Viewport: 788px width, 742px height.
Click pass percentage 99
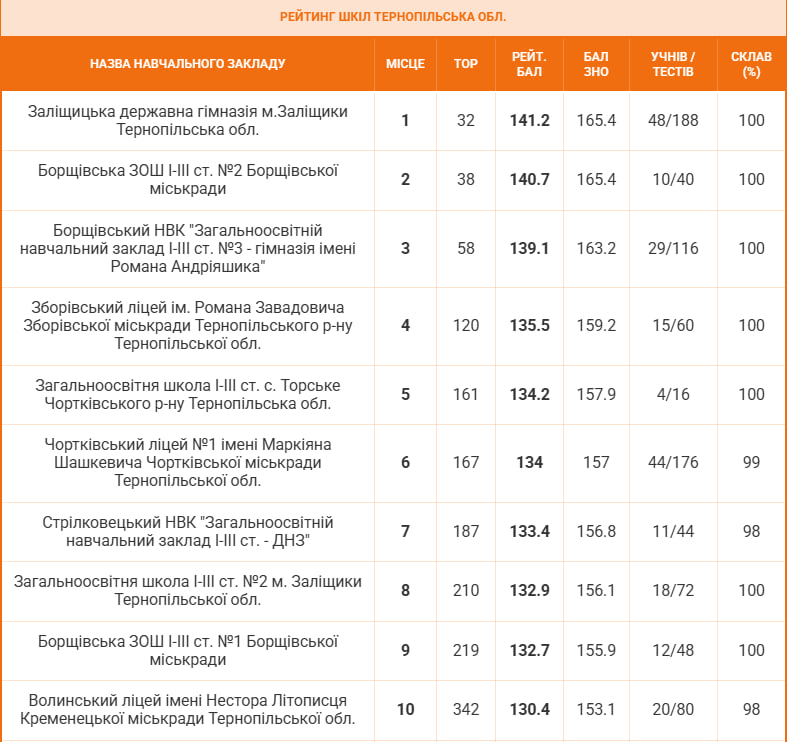coord(751,462)
